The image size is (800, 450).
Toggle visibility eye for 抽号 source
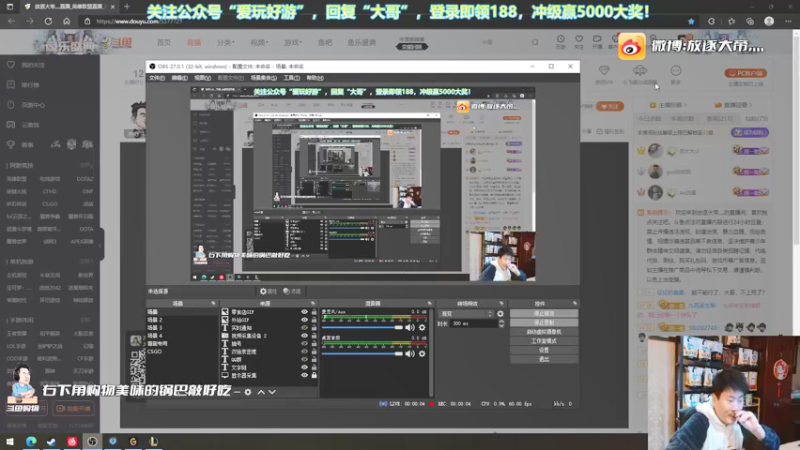304,343
